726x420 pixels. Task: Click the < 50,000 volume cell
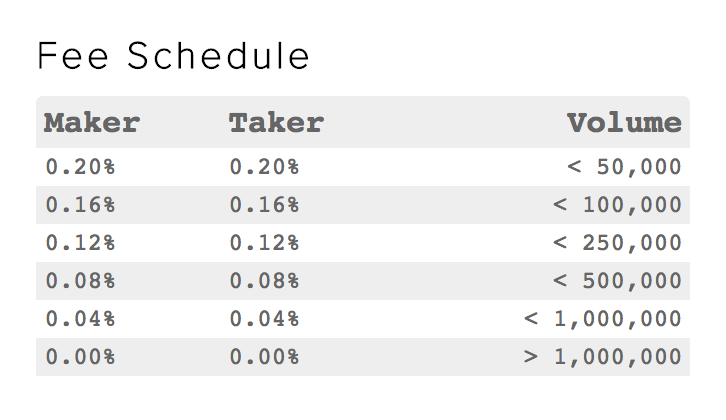click(x=624, y=167)
